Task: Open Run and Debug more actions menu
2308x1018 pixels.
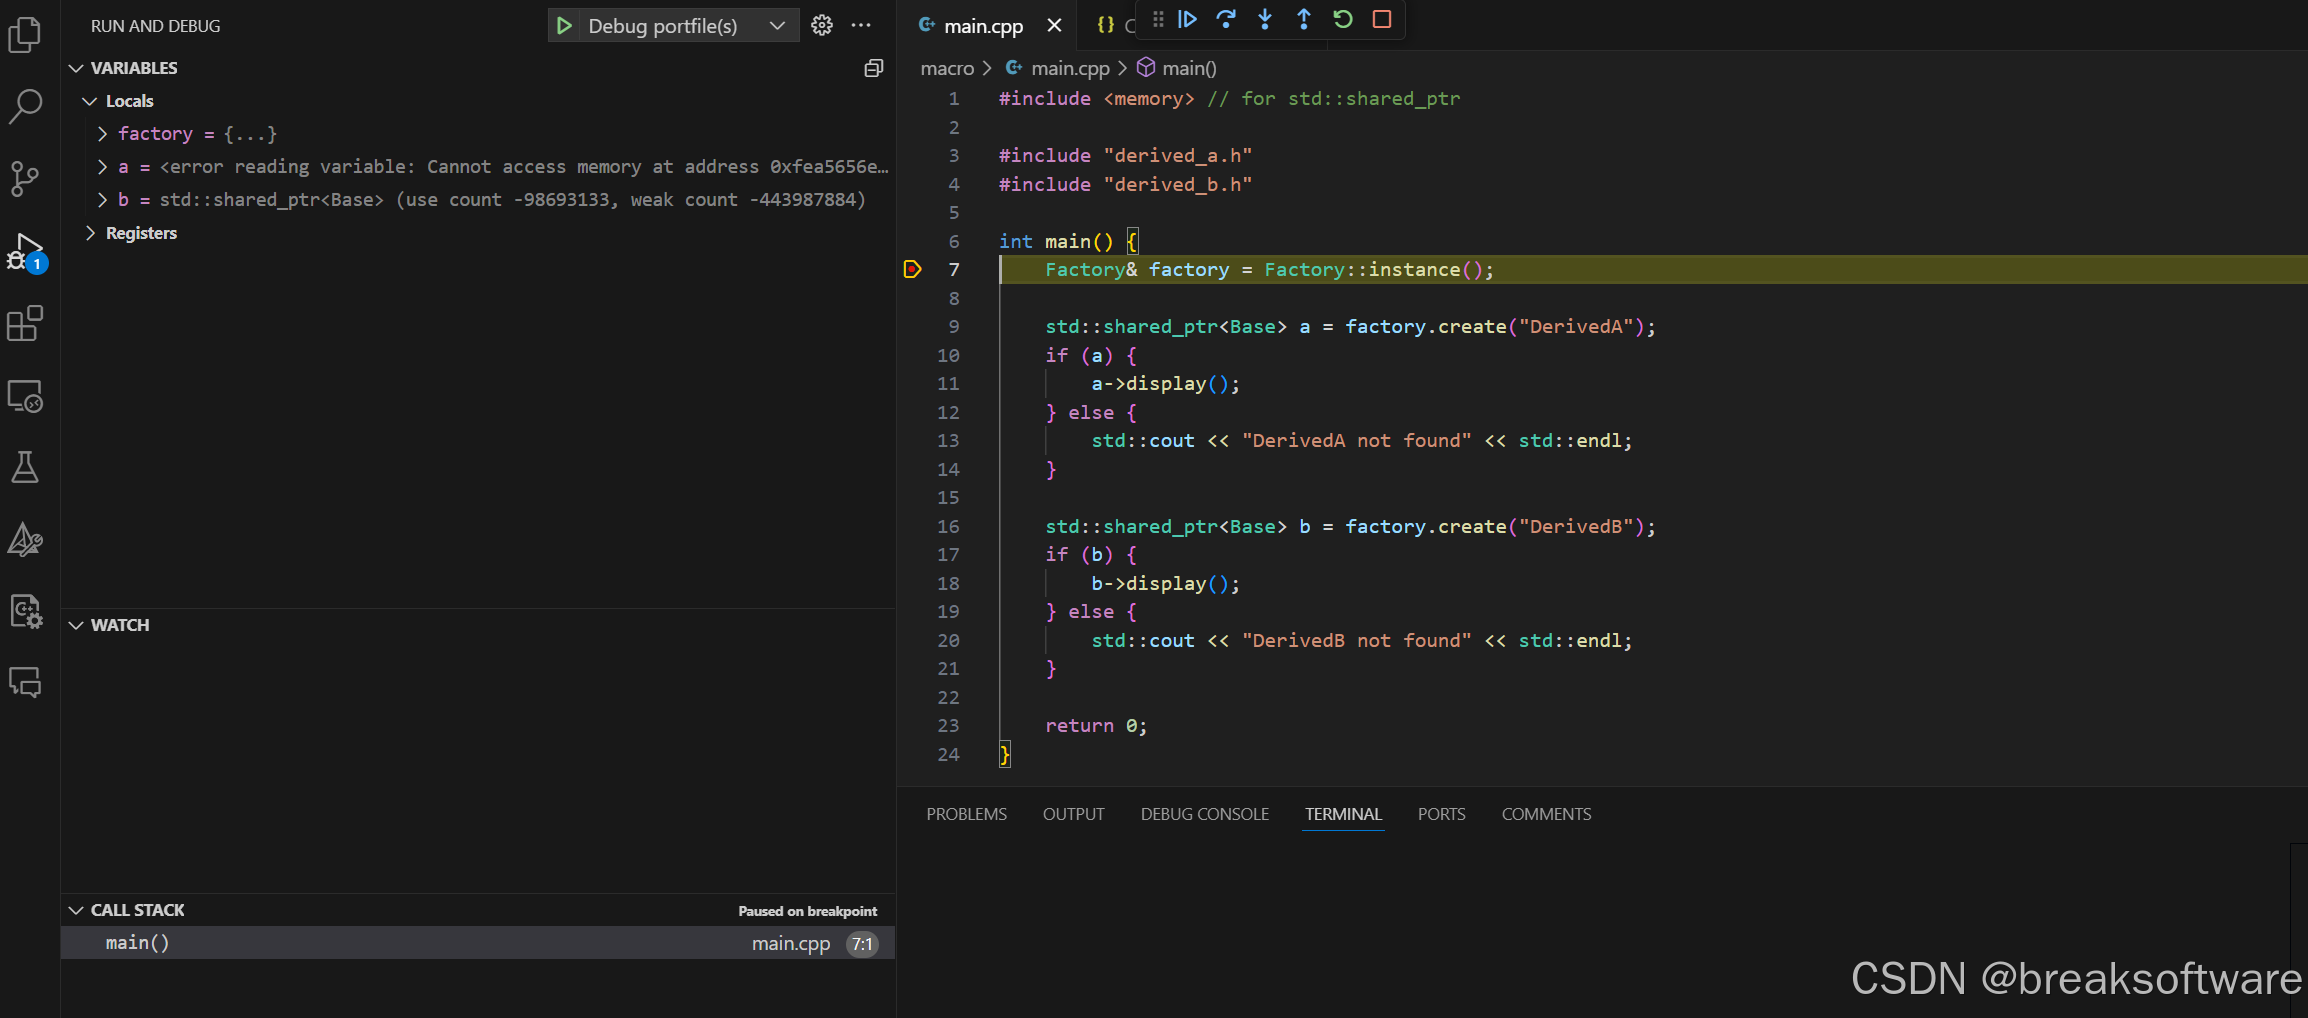Action: [861, 26]
